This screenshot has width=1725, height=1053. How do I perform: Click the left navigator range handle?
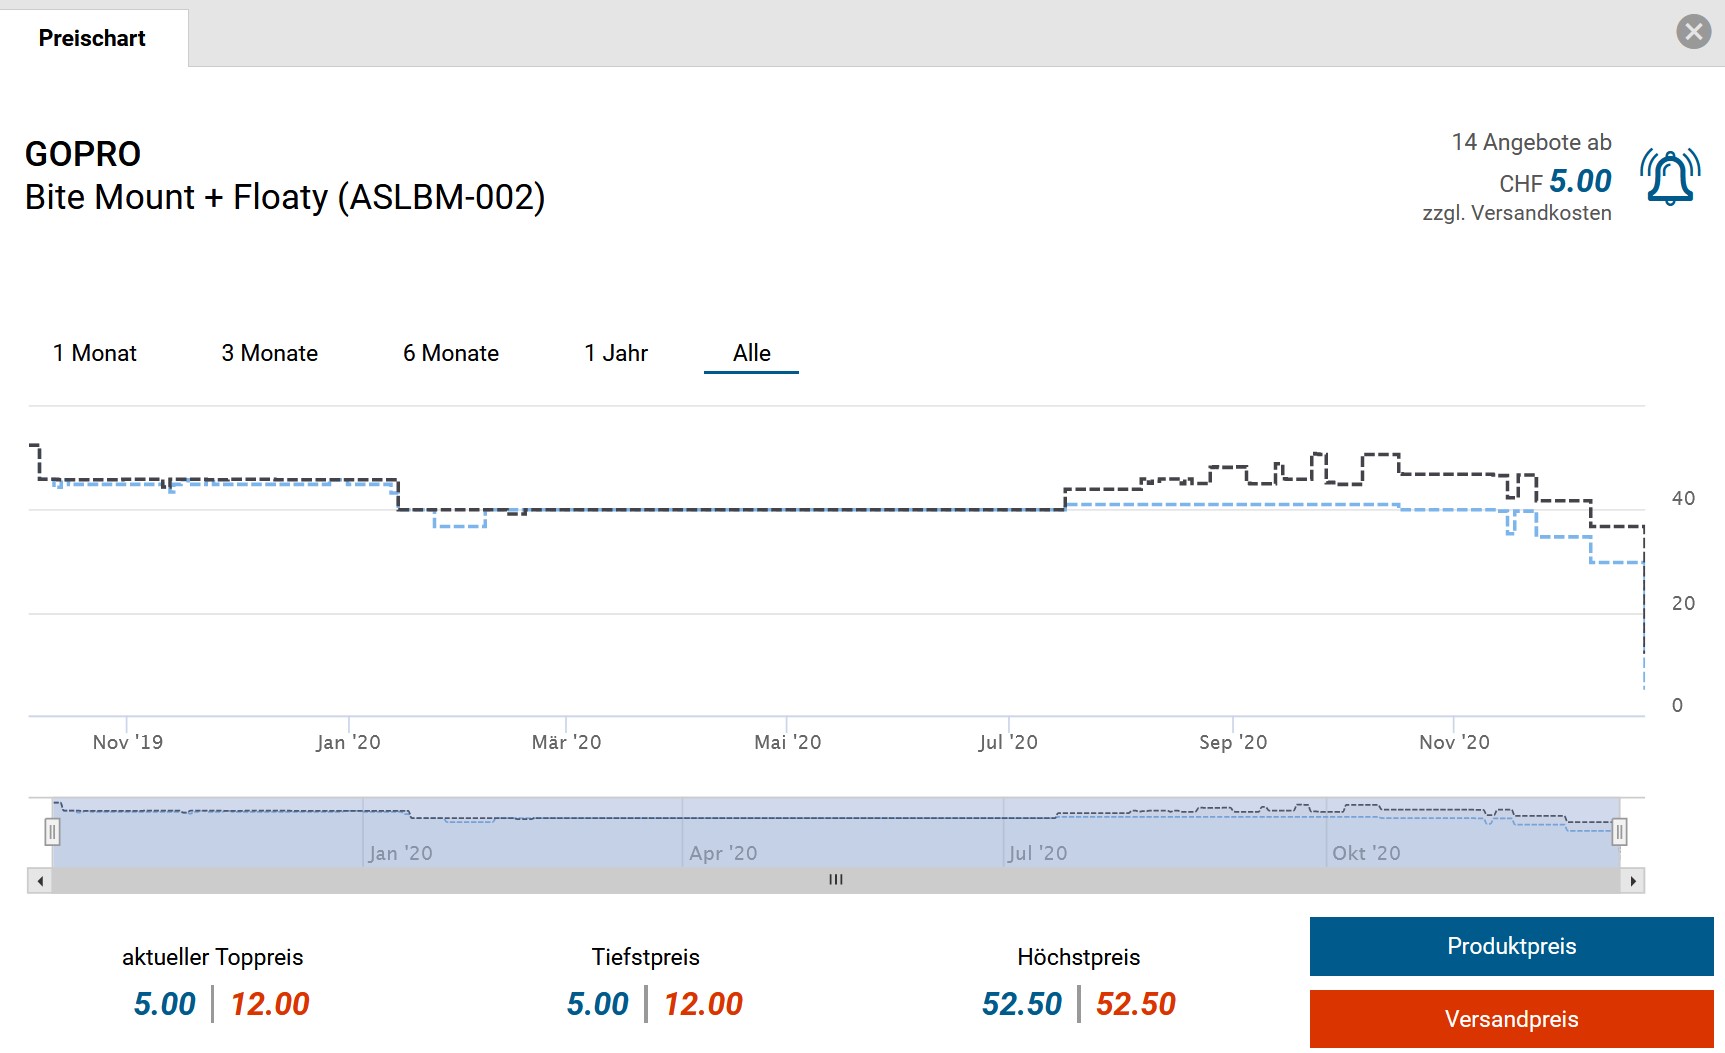52,831
